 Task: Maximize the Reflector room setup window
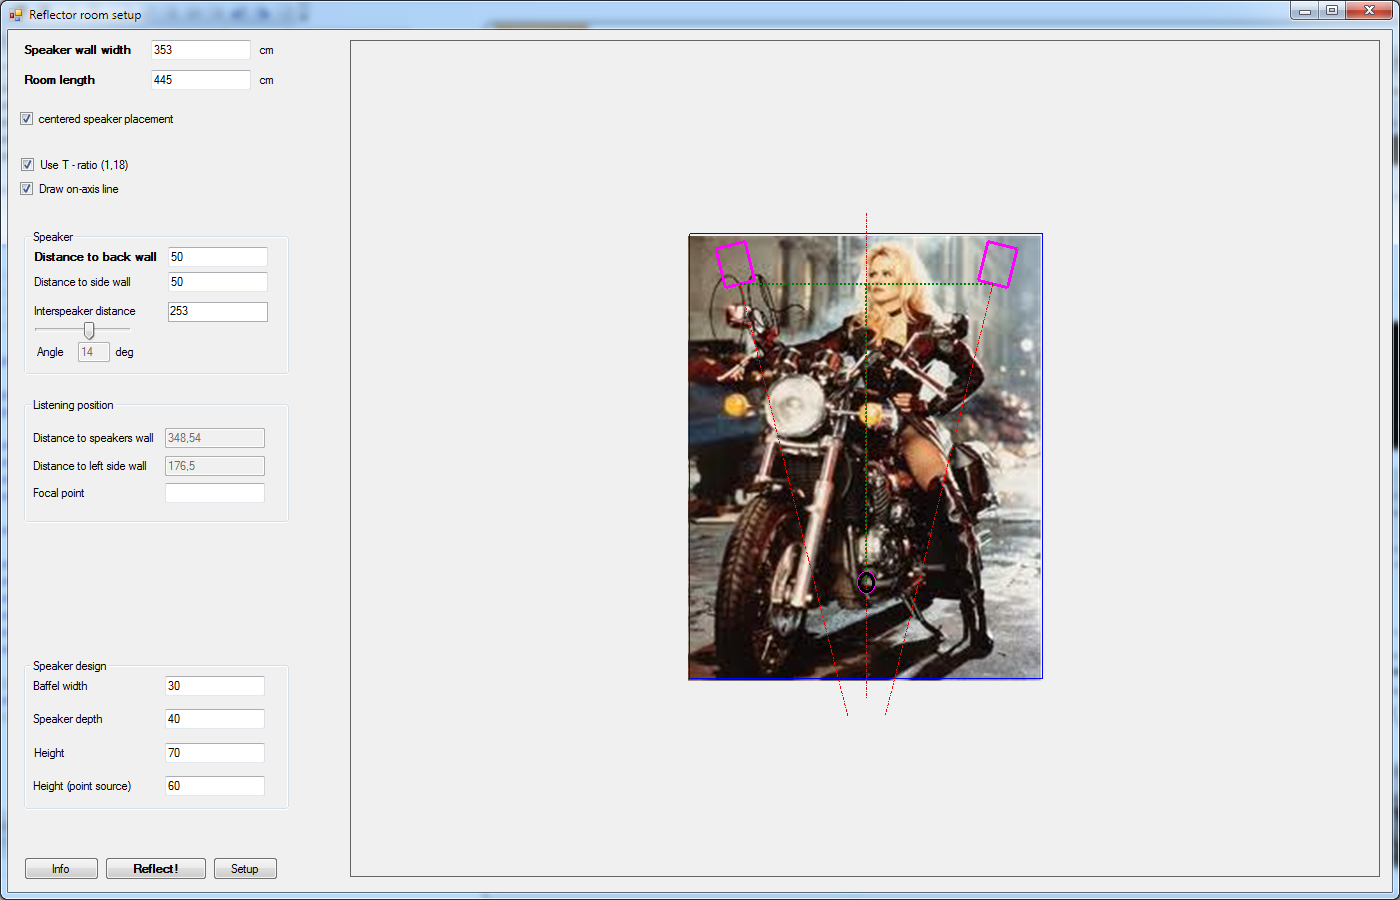(1332, 11)
